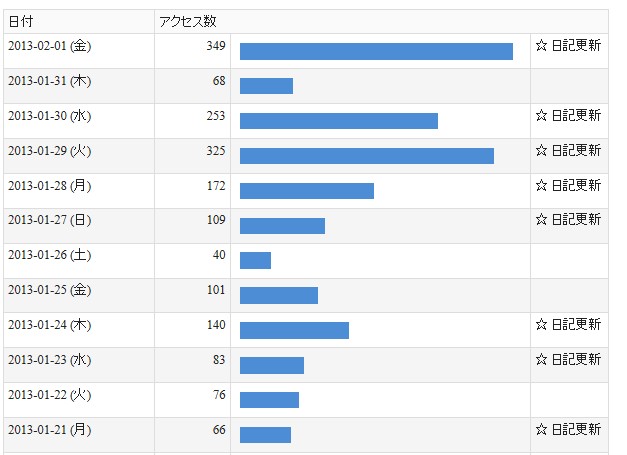The image size is (627, 455).
Task: Click the blue bar for 2013-01-26
Action: 256,261
